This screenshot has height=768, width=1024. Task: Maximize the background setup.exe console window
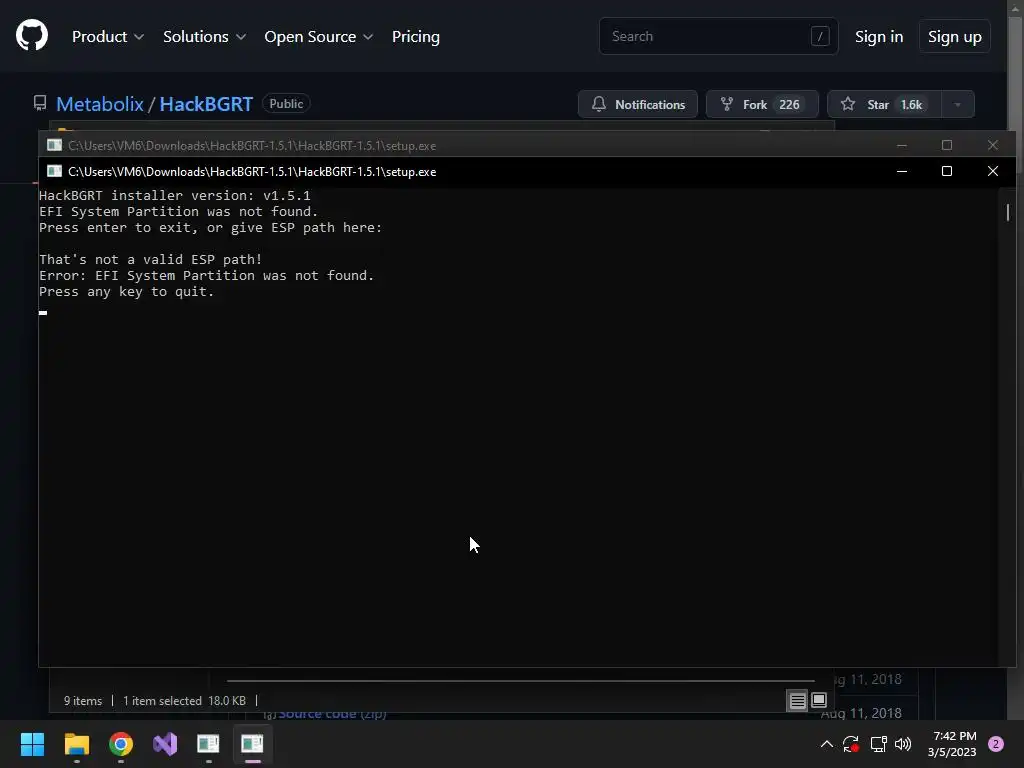946,145
